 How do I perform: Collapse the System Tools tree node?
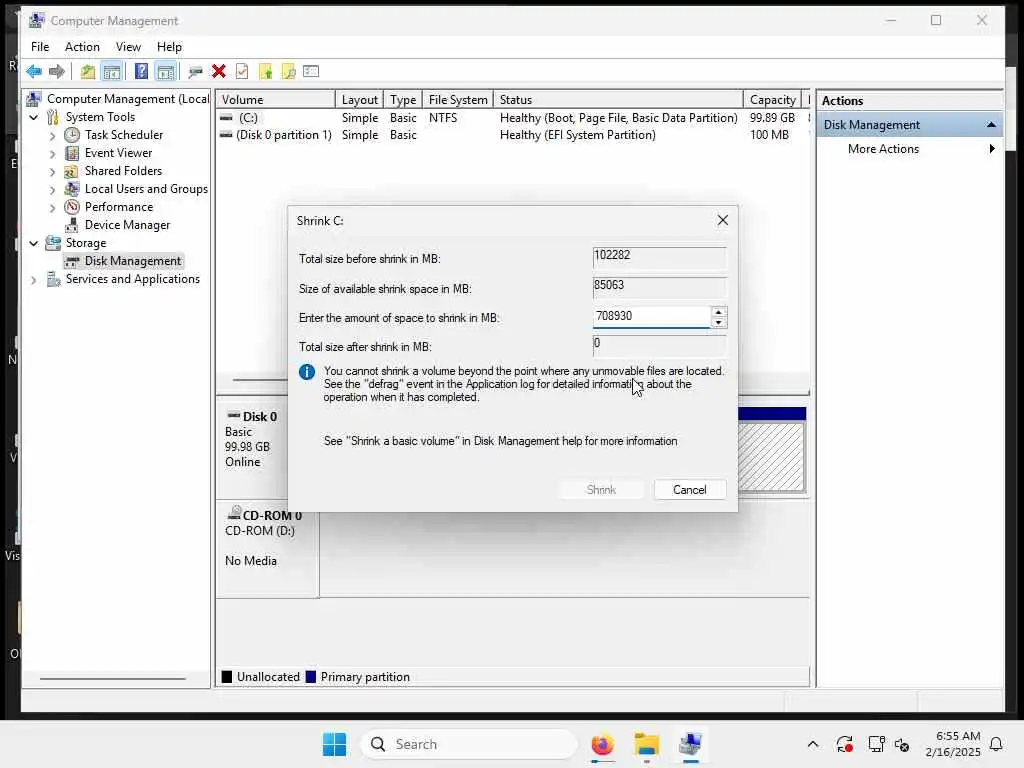pos(33,118)
